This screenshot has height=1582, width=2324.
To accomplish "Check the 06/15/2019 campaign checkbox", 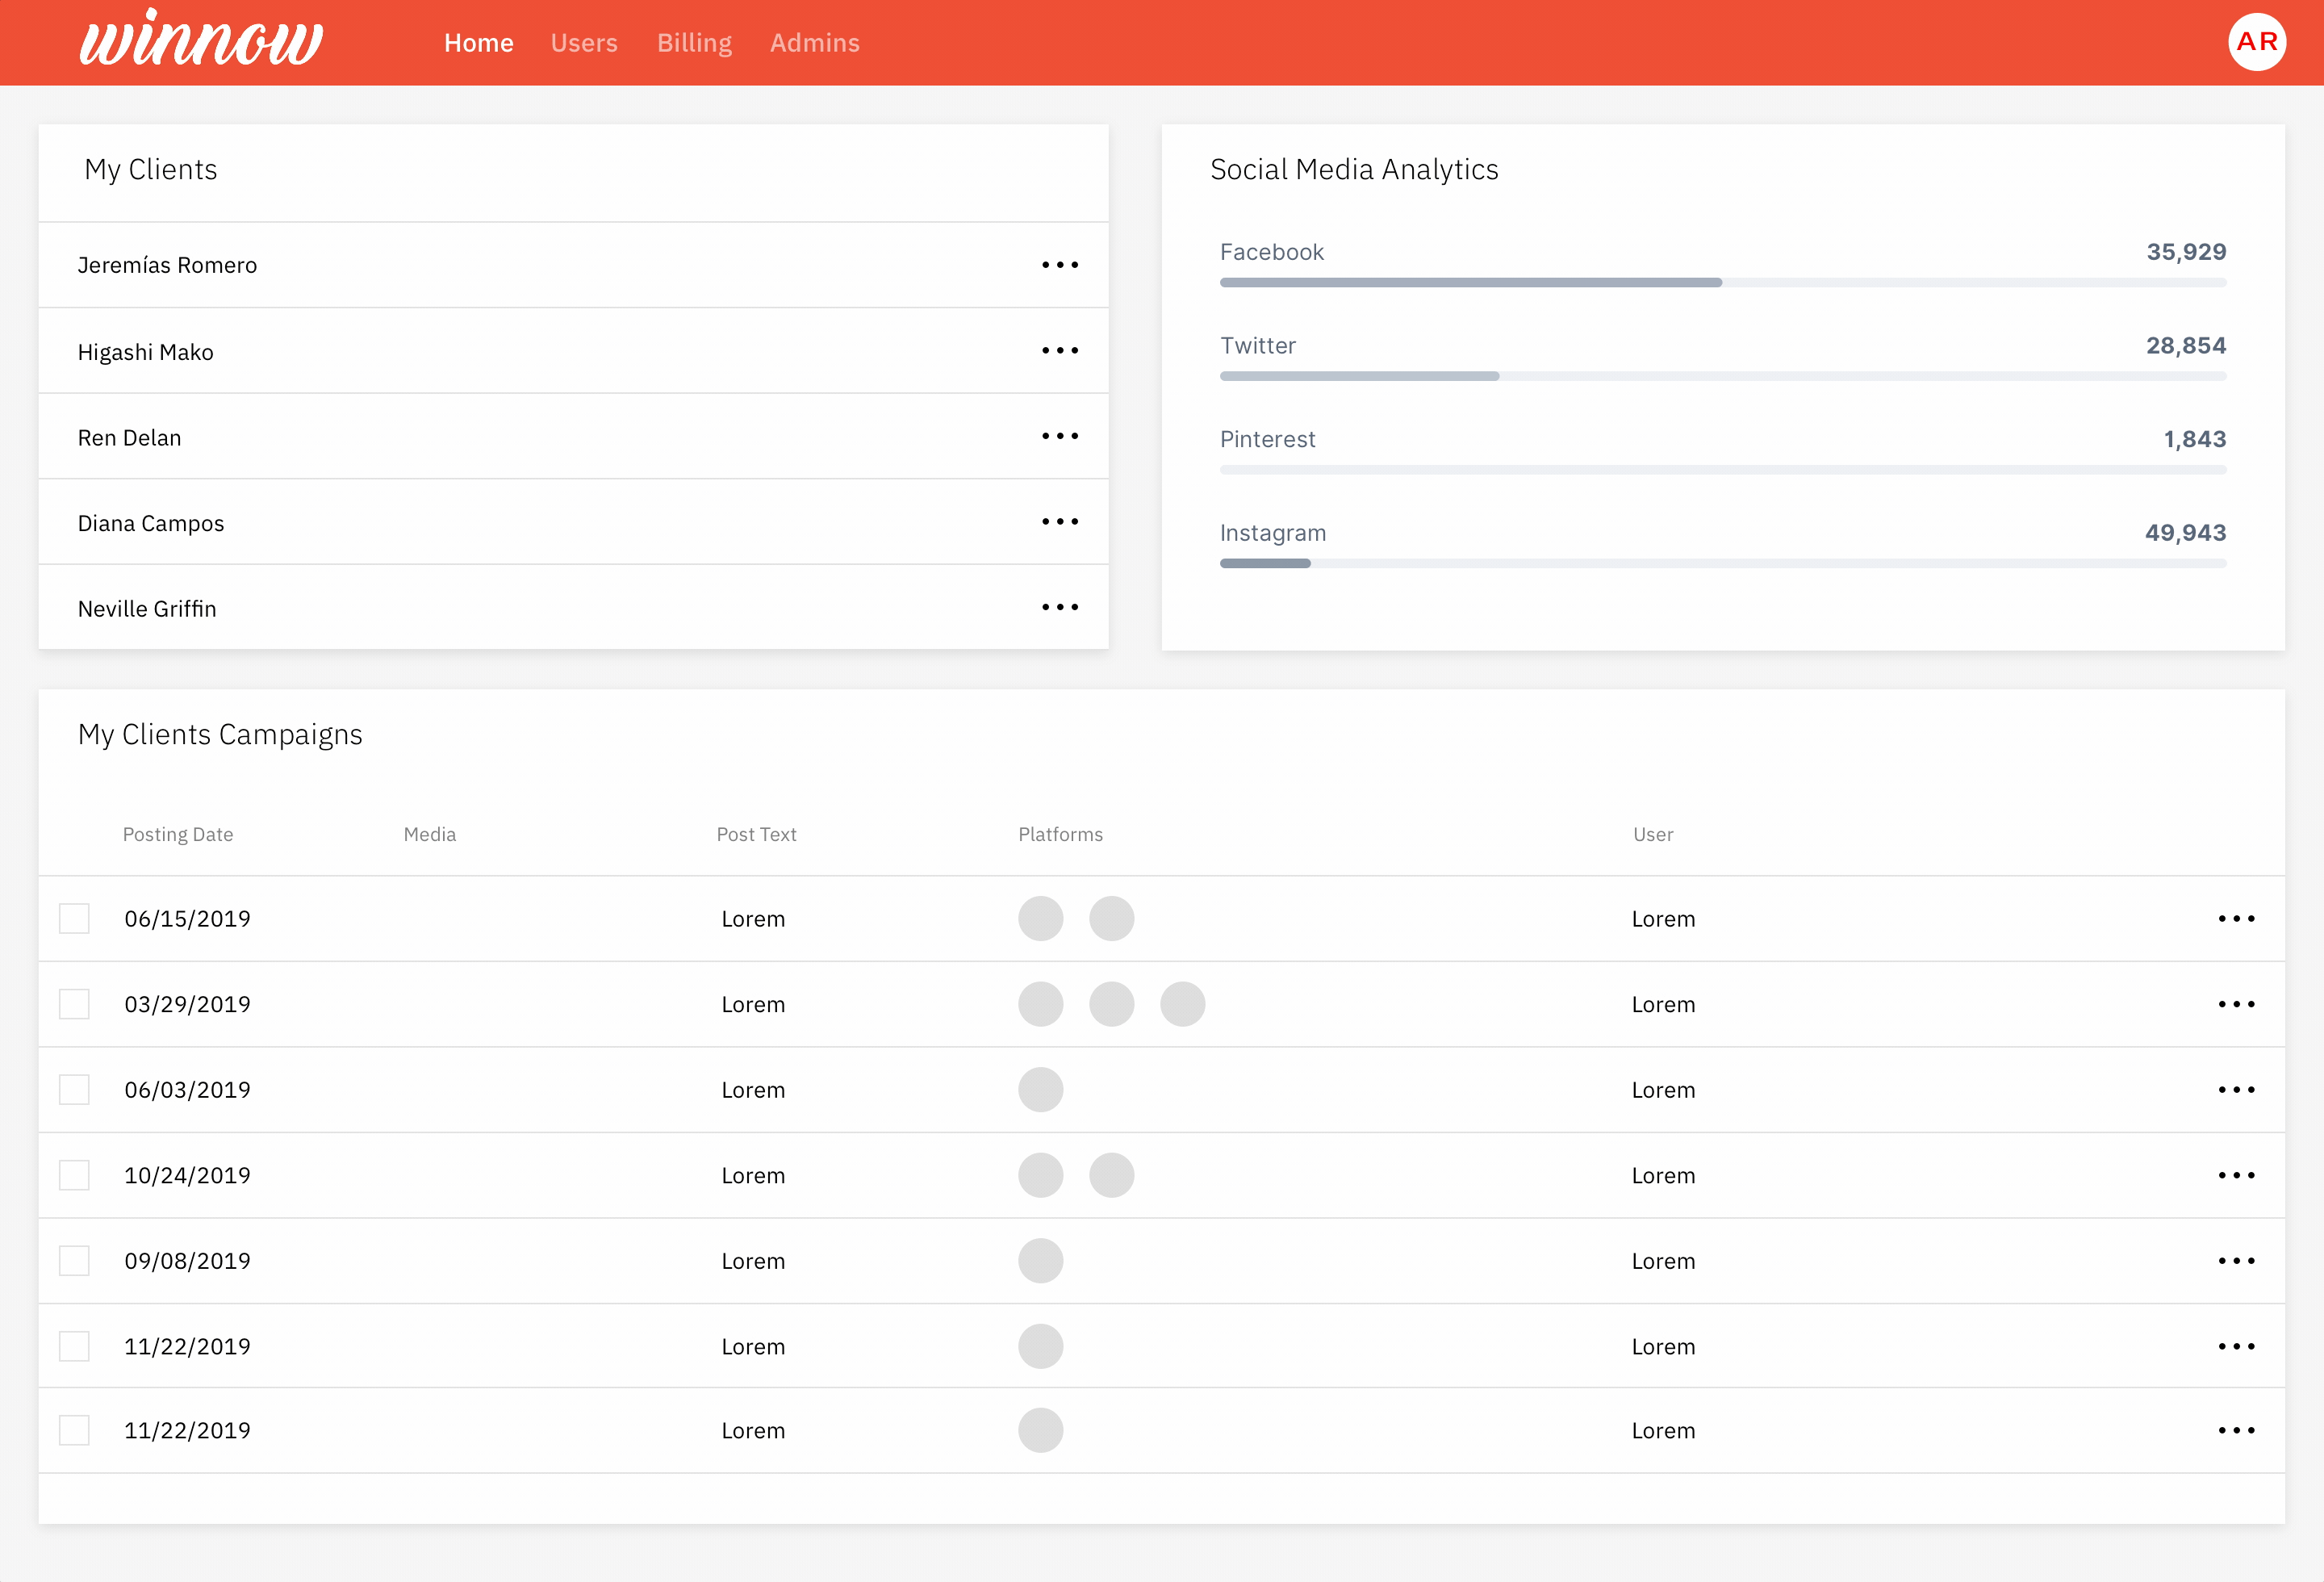I will pos(74,918).
